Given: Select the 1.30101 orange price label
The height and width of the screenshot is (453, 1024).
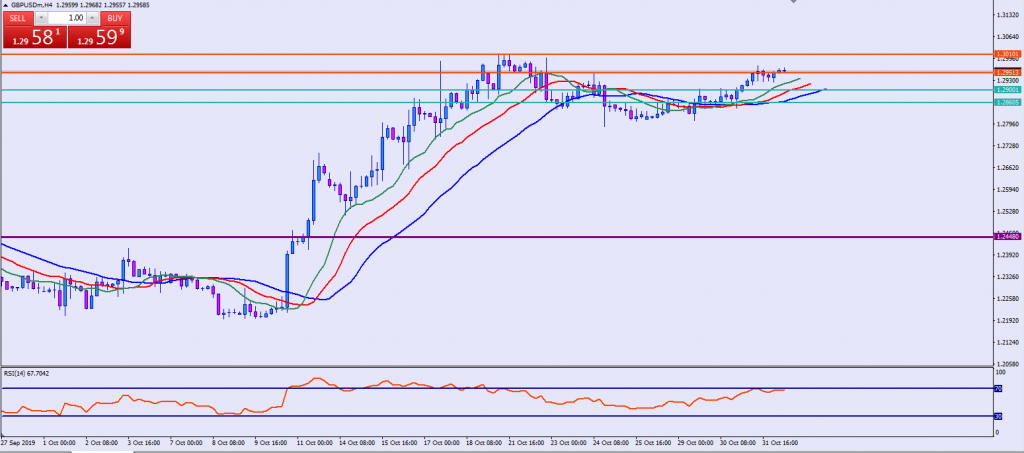Looking at the screenshot, I should pos(1007,53).
